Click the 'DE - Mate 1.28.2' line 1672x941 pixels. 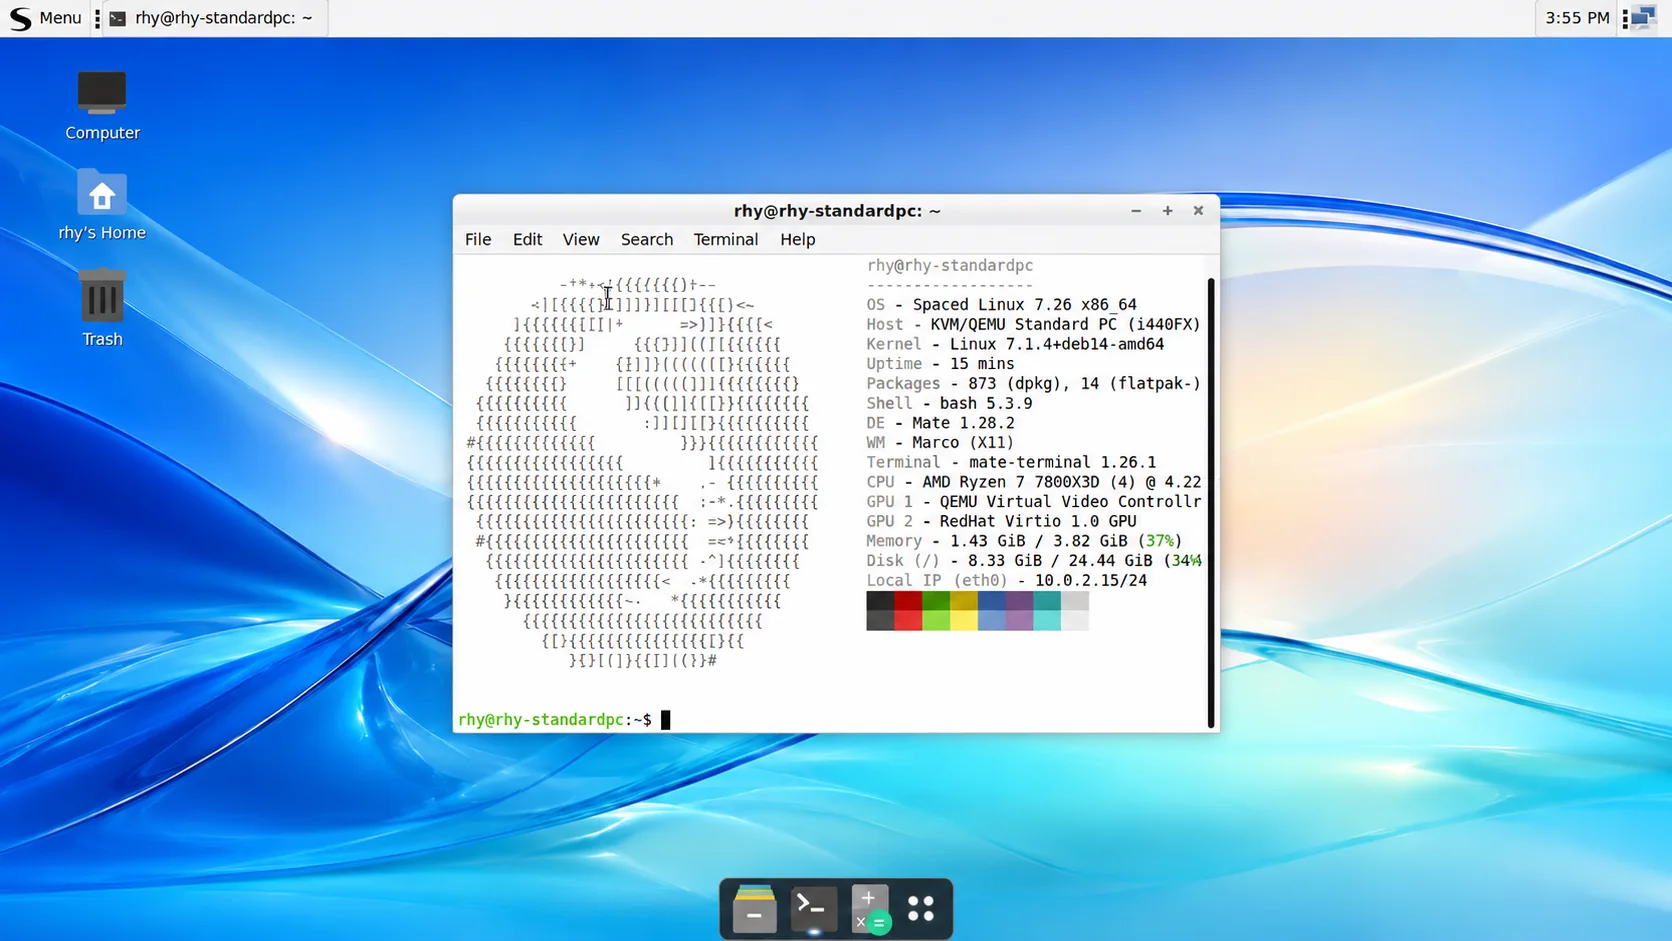coord(940,423)
